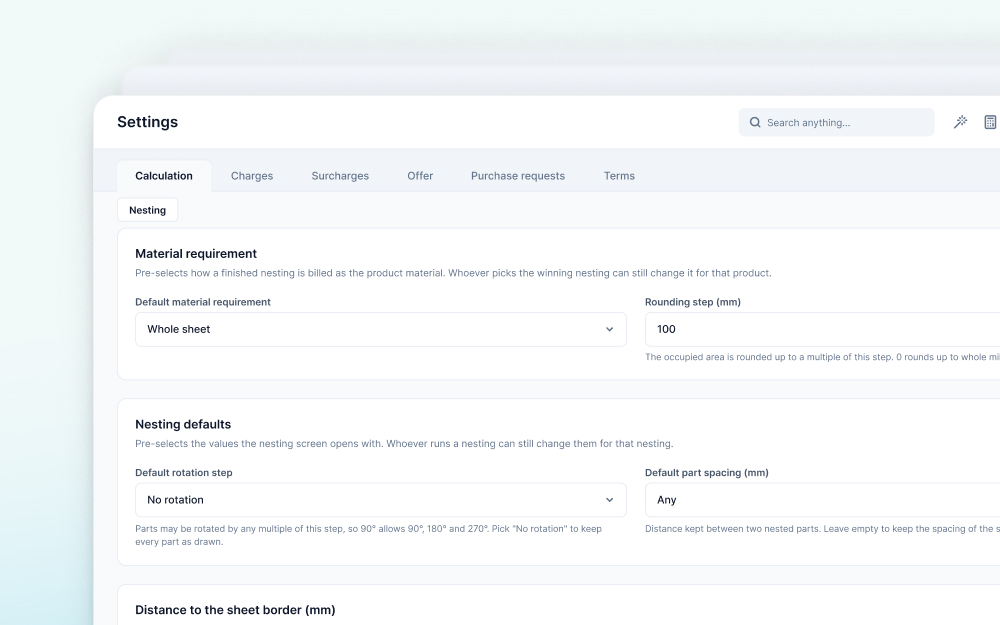1000x625 pixels.
Task: Go to the Offer tab
Action: tap(420, 176)
